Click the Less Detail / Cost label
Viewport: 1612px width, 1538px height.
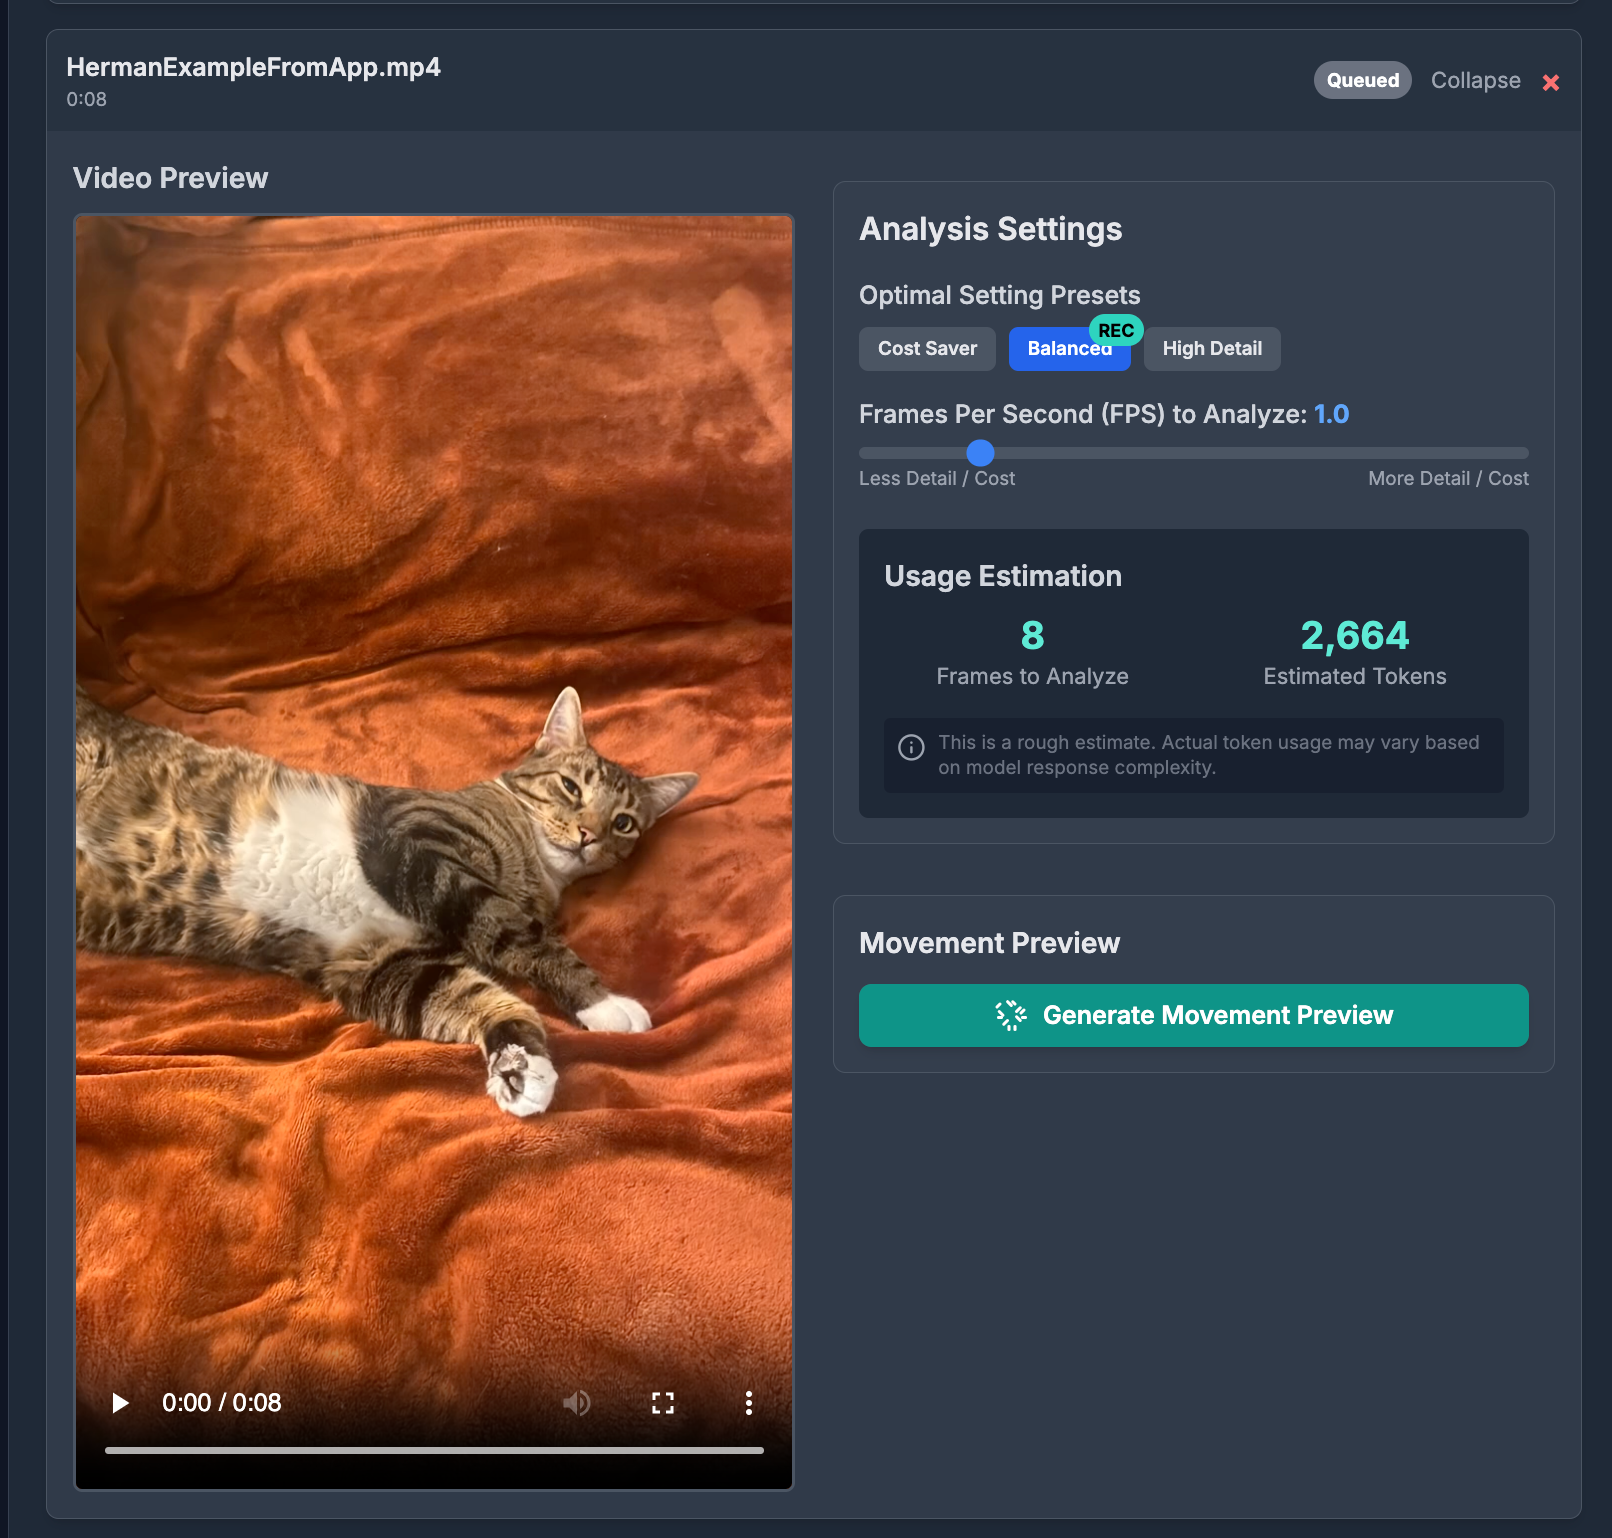(x=936, y=479)
